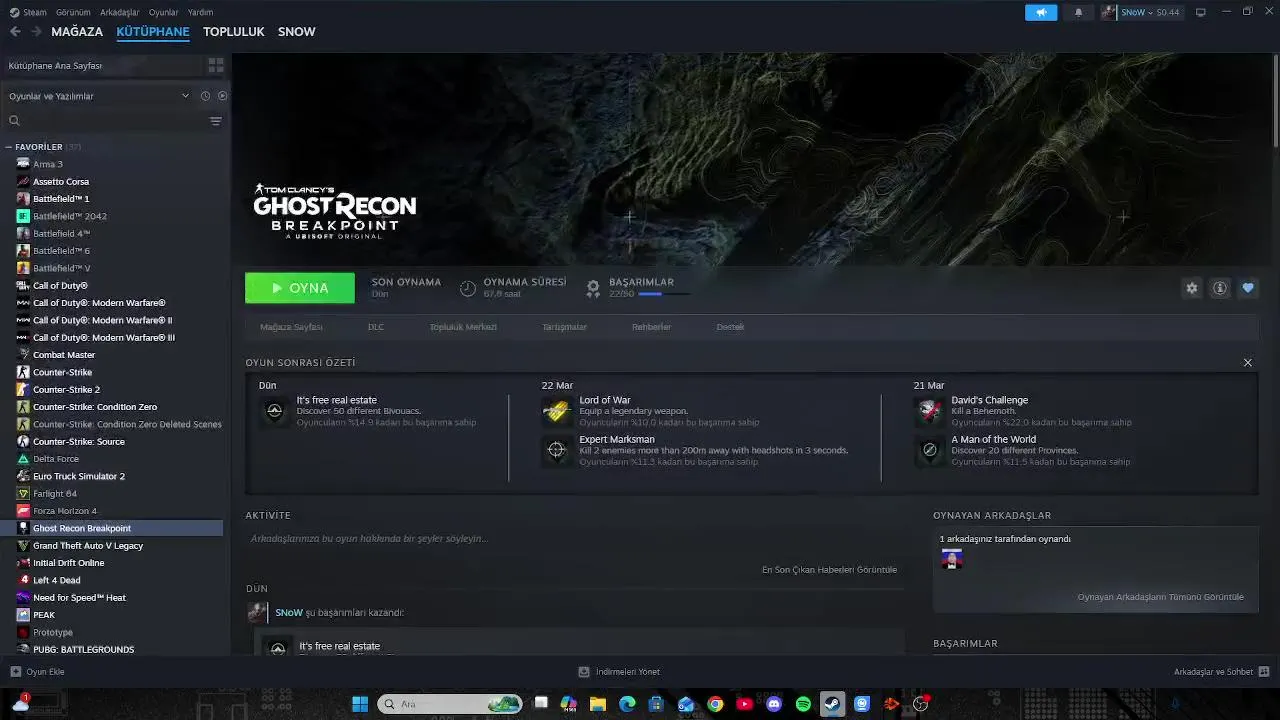The image size is (1280, 720).
Task: Click İndirmeleri Yönet at the bottom
Action: [x=619, y=672]
